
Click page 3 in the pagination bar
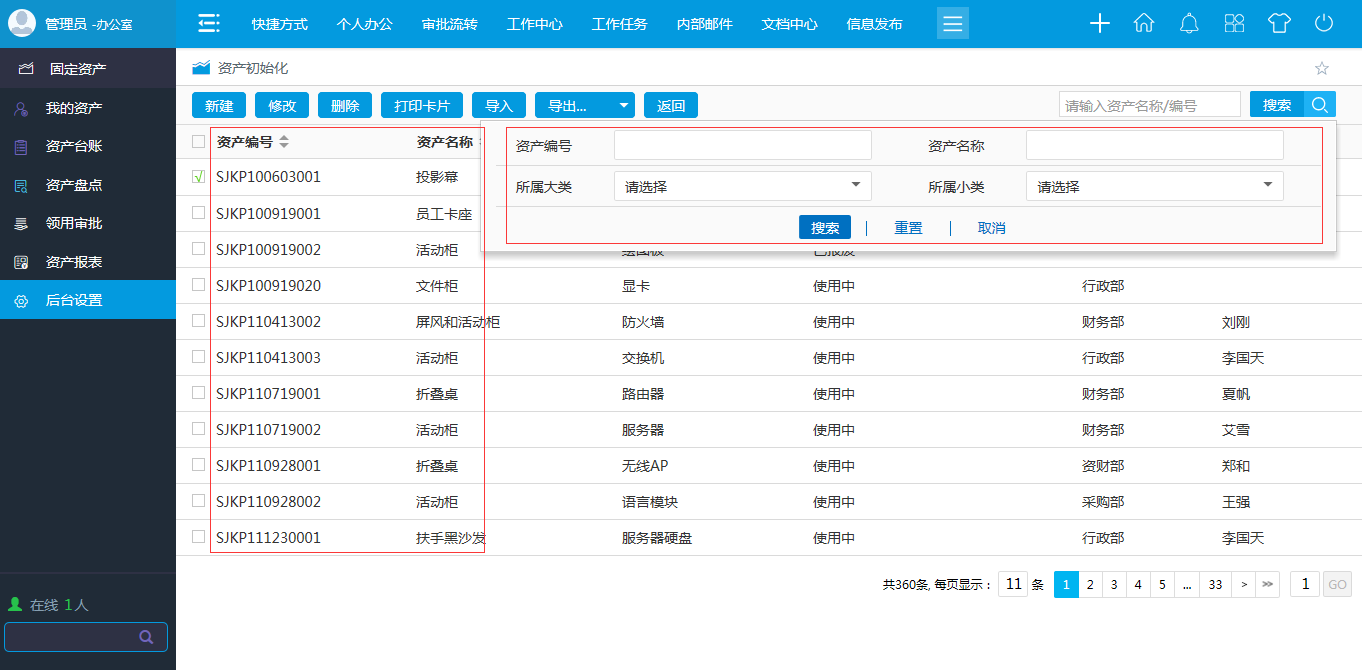click(x=1113, y=584)
